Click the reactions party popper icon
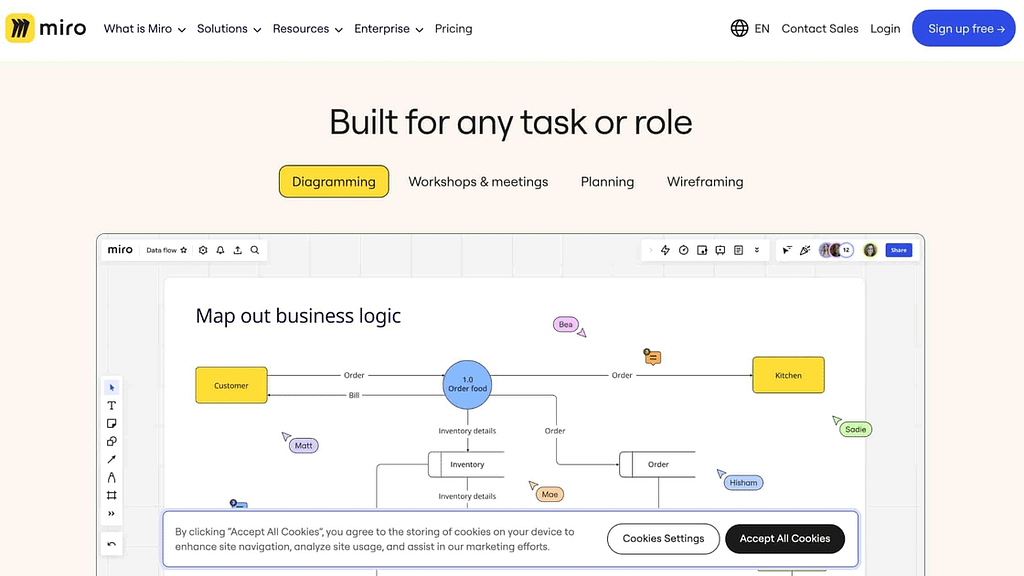This screenshot has width=1024, height=576. 805,250
